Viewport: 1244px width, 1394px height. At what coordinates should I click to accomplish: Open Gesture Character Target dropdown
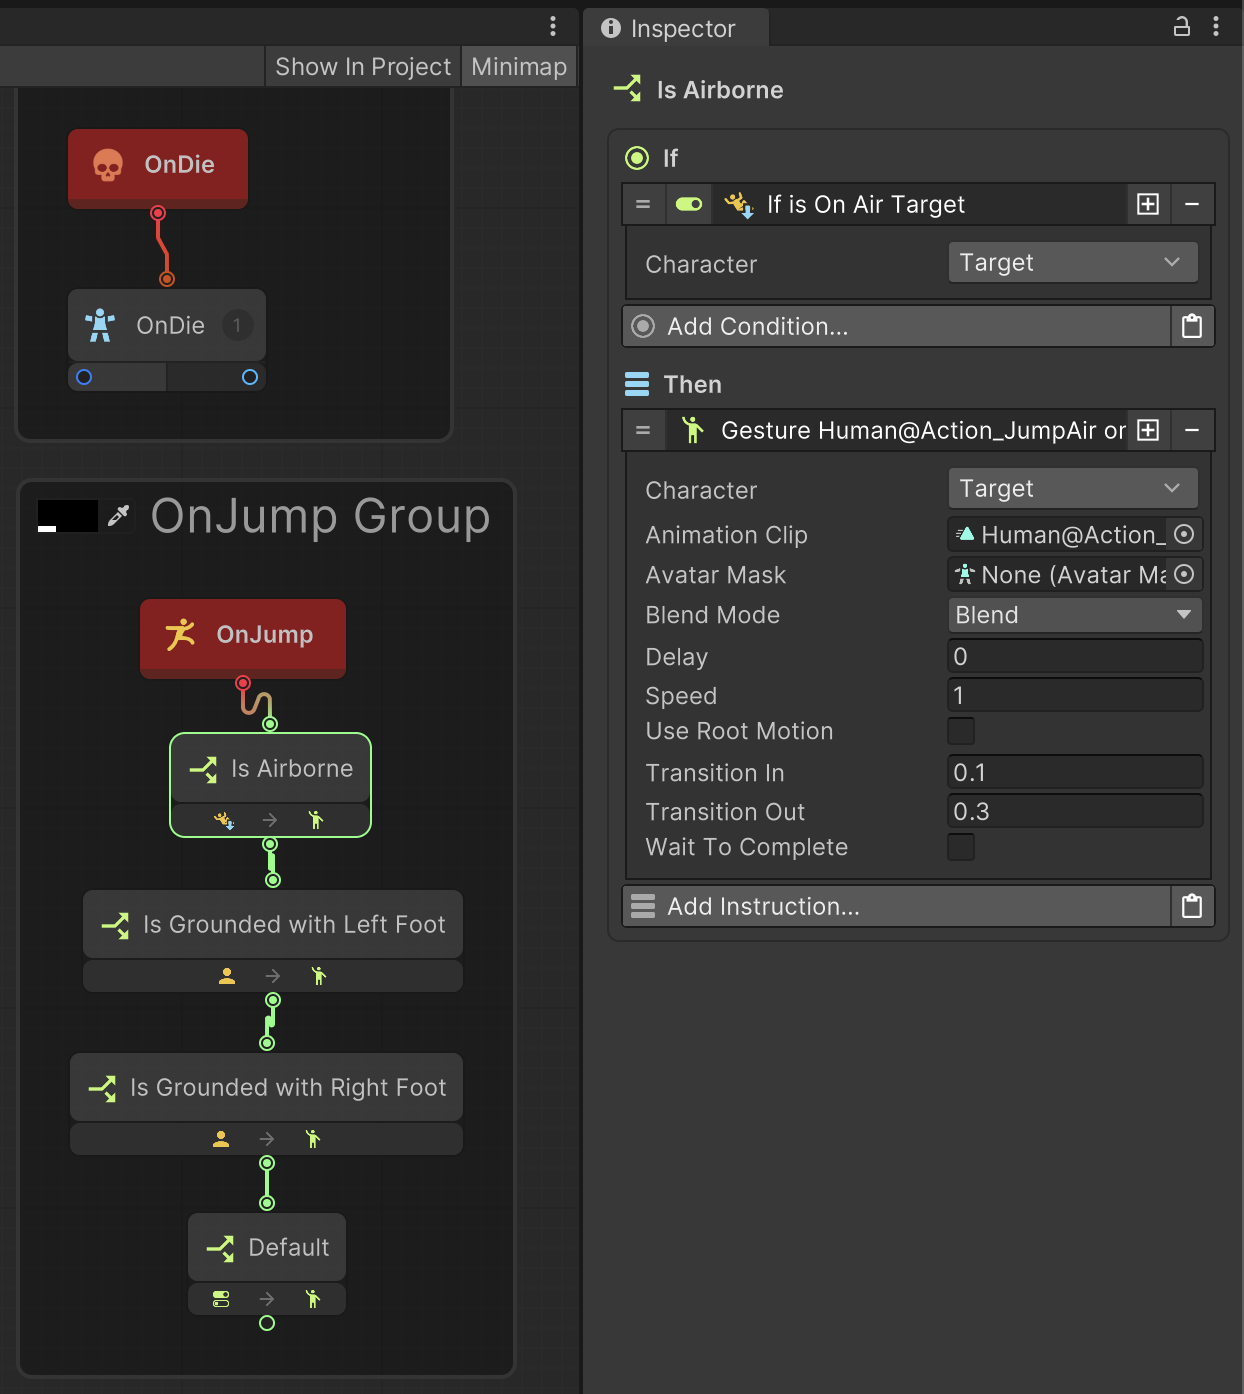pos(1072,489)
